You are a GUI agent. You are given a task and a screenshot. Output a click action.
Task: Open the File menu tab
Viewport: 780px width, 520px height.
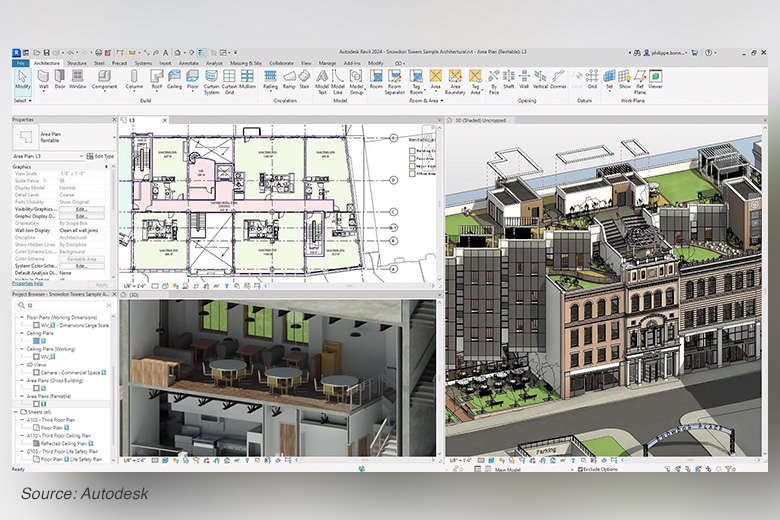coord(20,63)
